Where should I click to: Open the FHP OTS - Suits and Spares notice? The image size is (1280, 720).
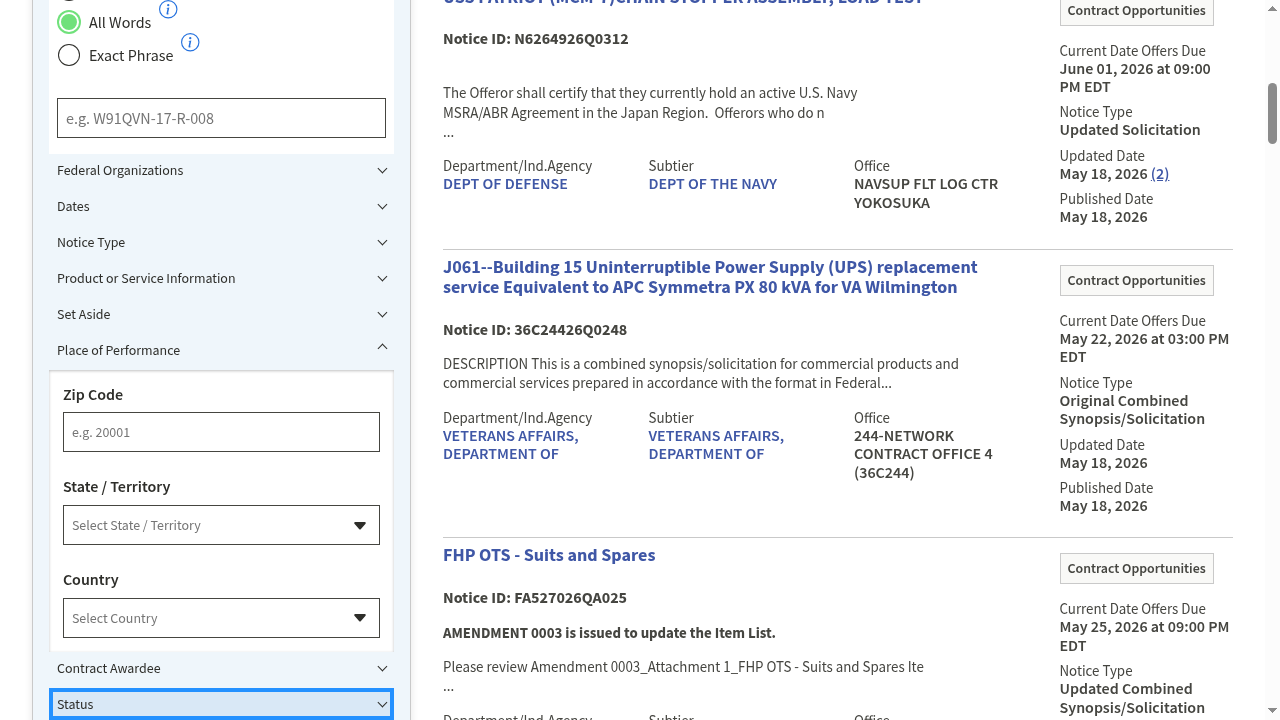(549, 555)
